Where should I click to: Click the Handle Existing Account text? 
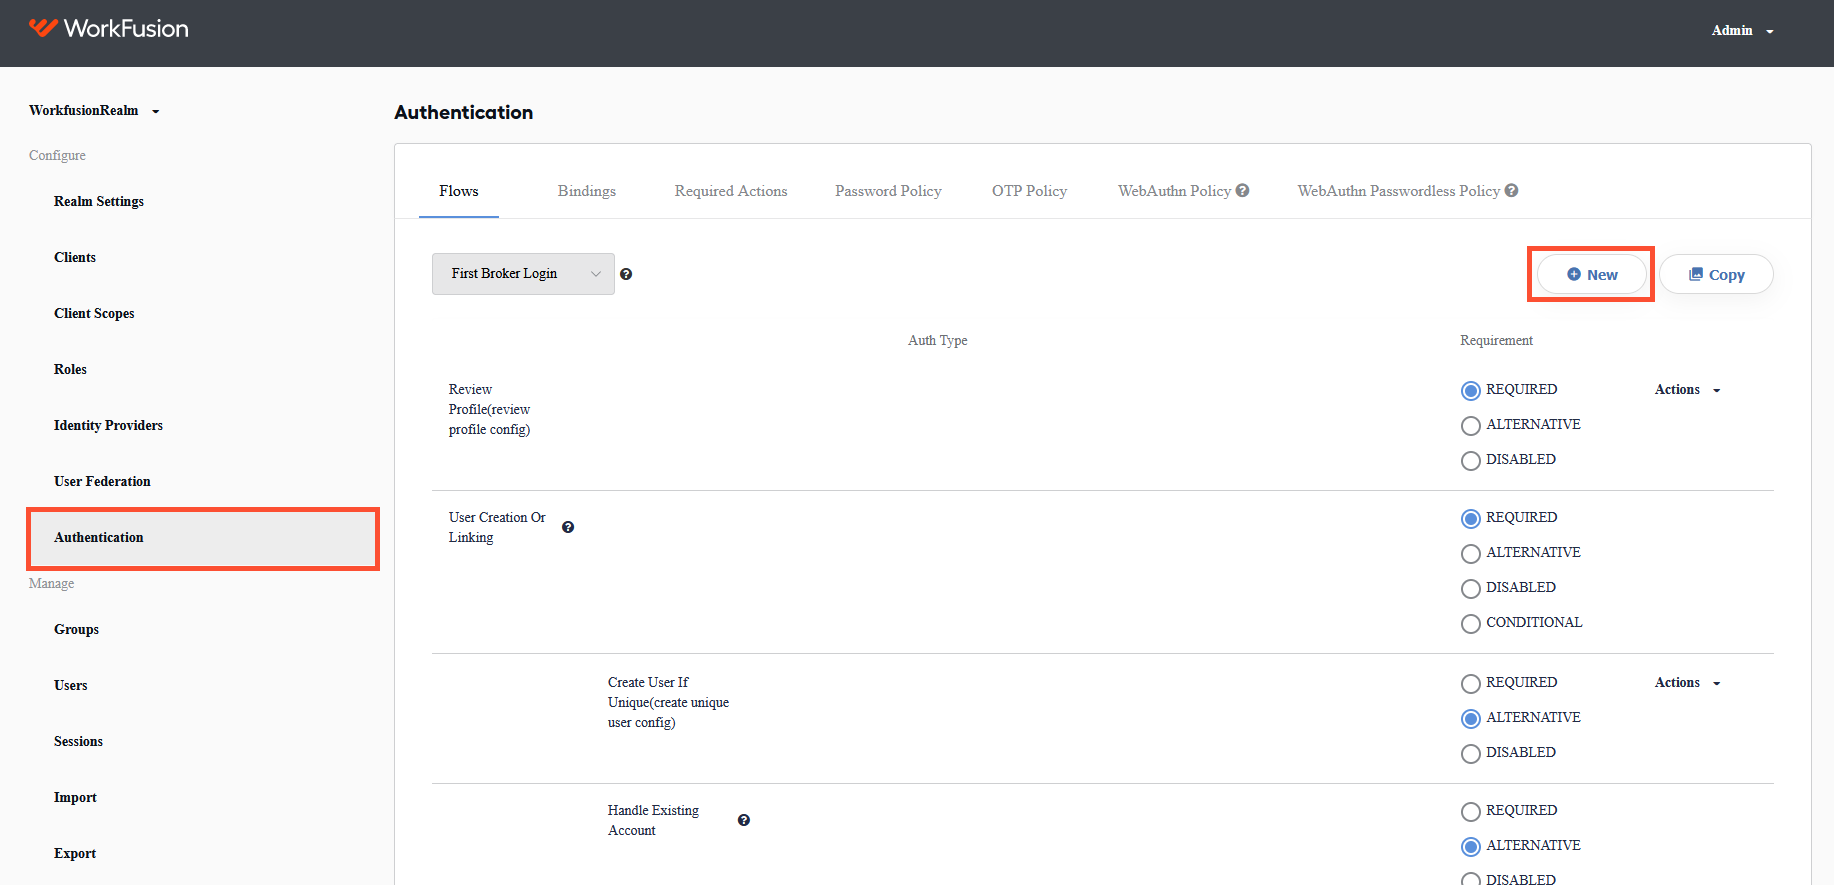click(x=653, y=820)
